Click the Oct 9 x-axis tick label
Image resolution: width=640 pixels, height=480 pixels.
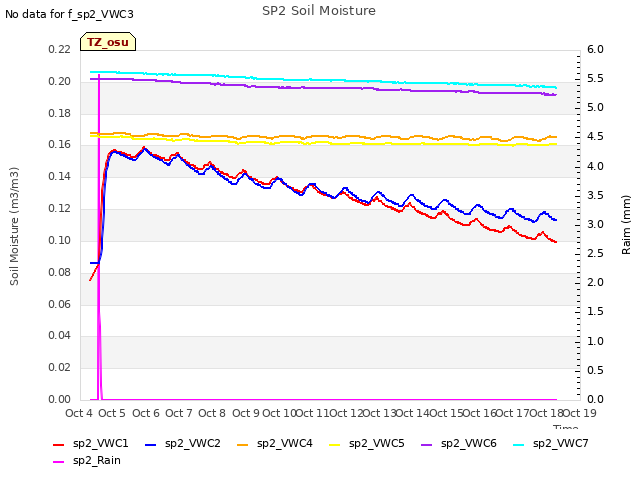coord(246,413)
